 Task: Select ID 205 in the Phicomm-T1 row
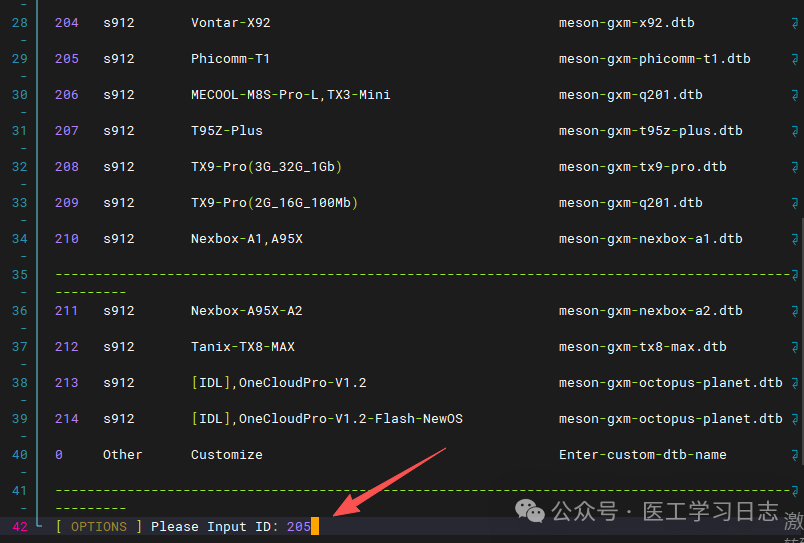[x=67, y=58]
